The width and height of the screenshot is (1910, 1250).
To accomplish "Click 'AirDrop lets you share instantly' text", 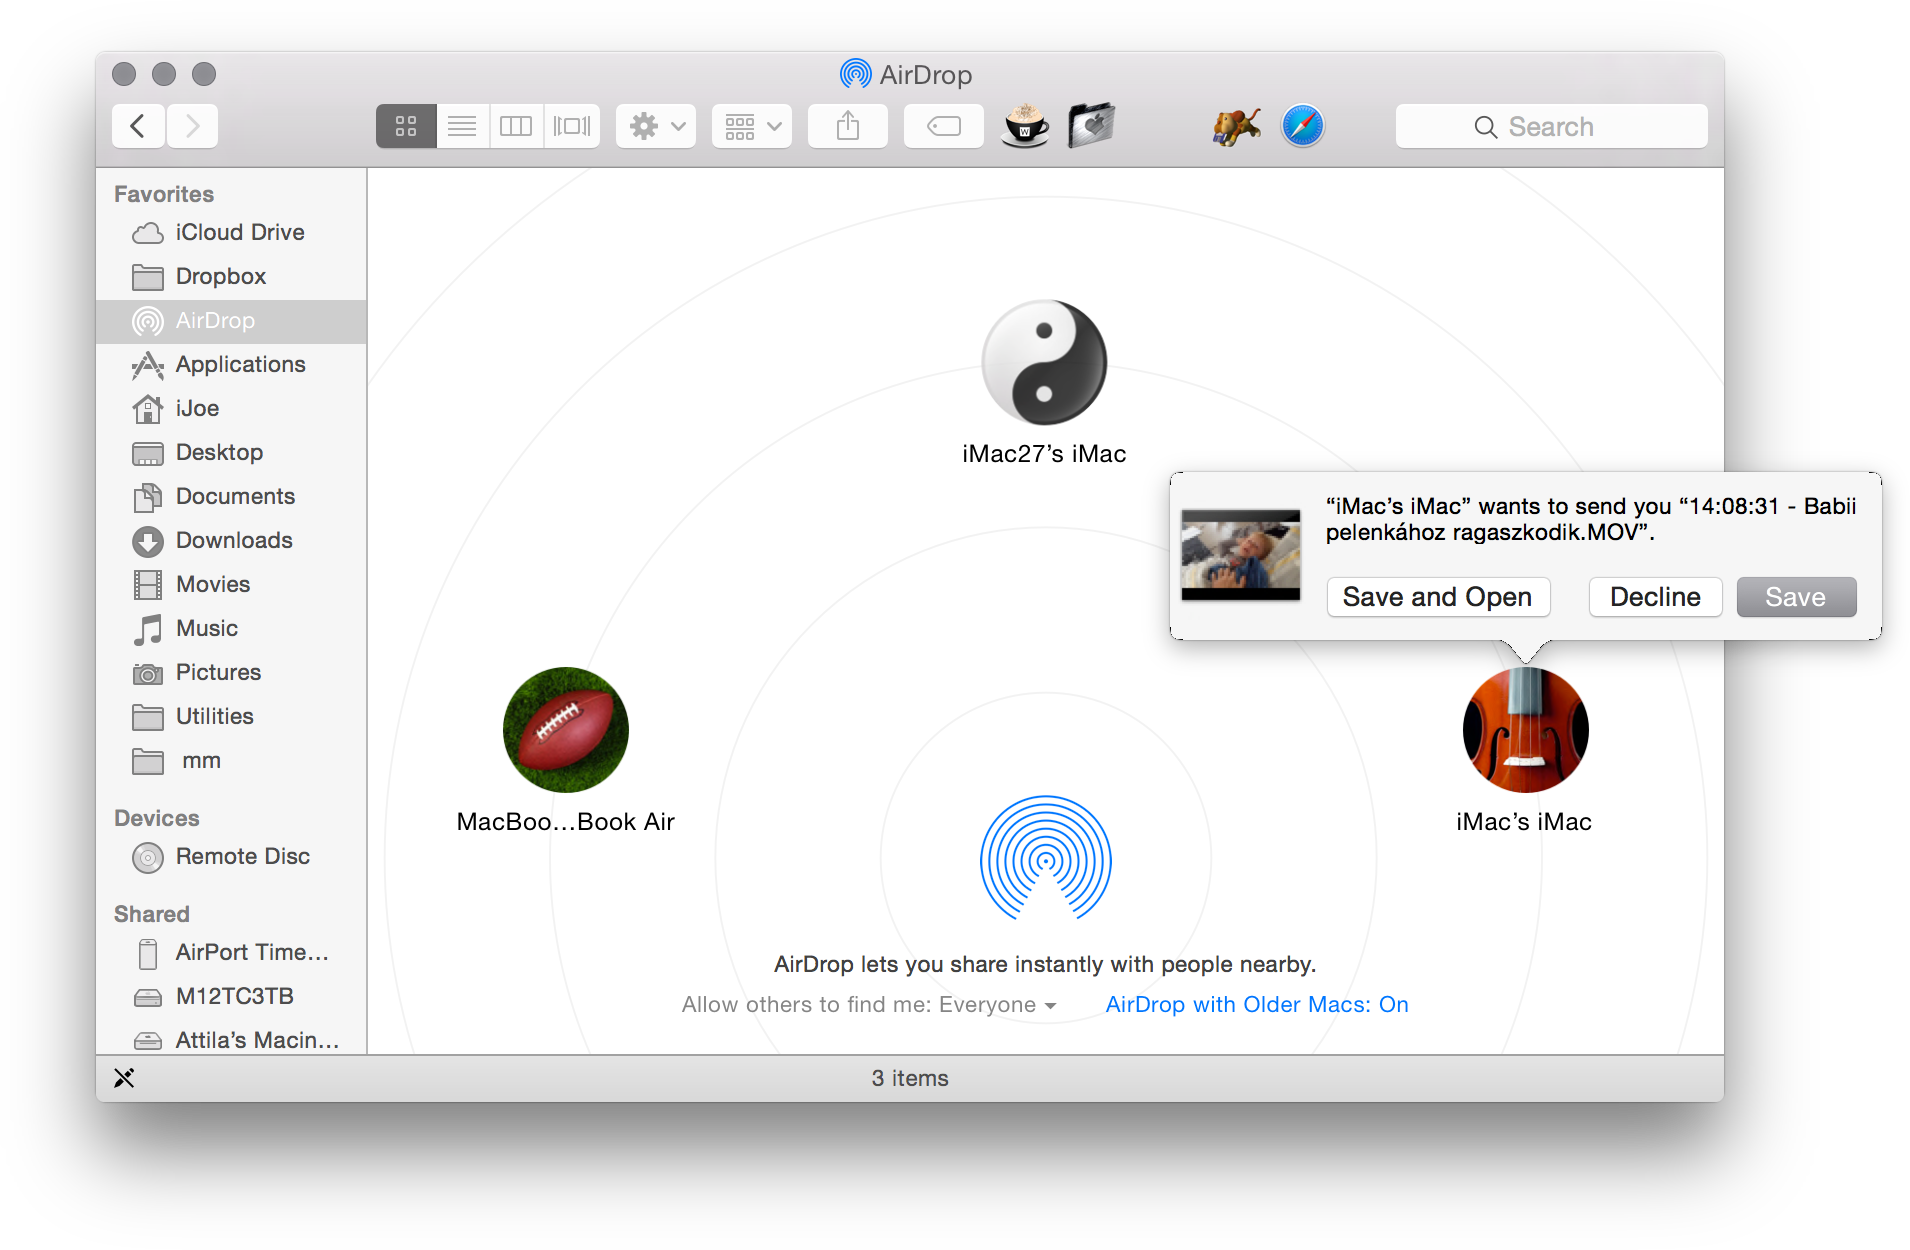I will tap(1045, 964).
